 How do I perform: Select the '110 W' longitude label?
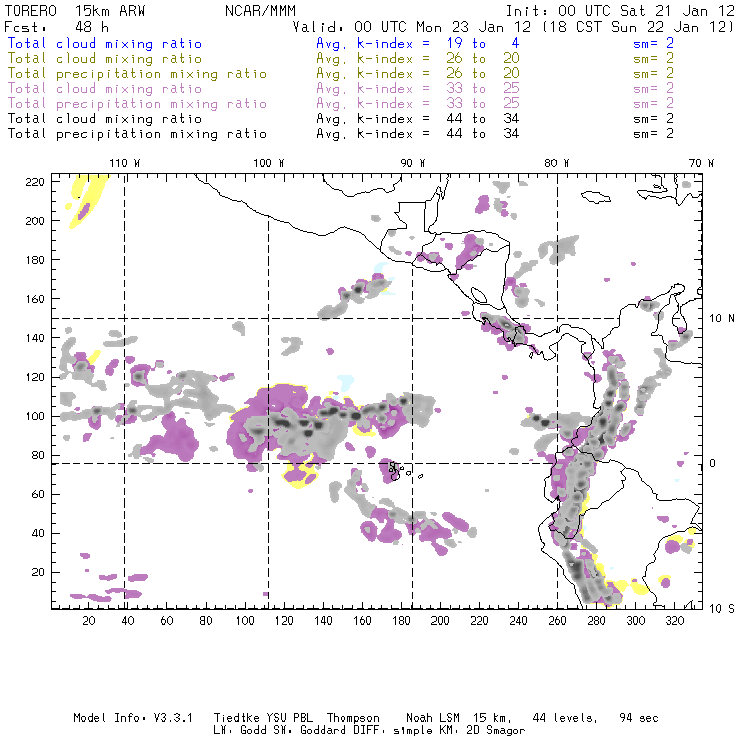tap(125, 163)
